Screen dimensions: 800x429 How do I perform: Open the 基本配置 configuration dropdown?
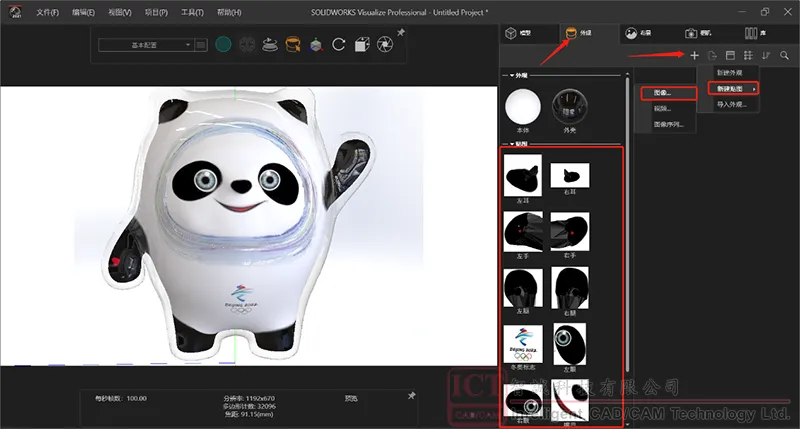point(145,45)
